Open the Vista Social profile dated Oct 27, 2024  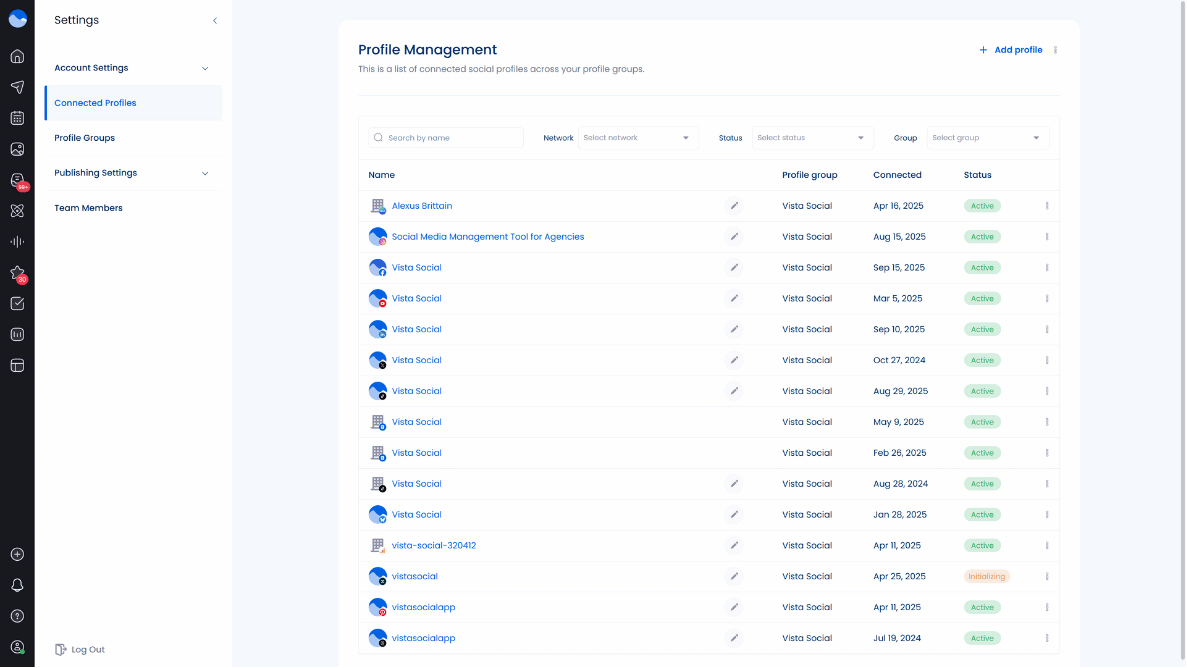pyautogui.click(x=417, y=360)
